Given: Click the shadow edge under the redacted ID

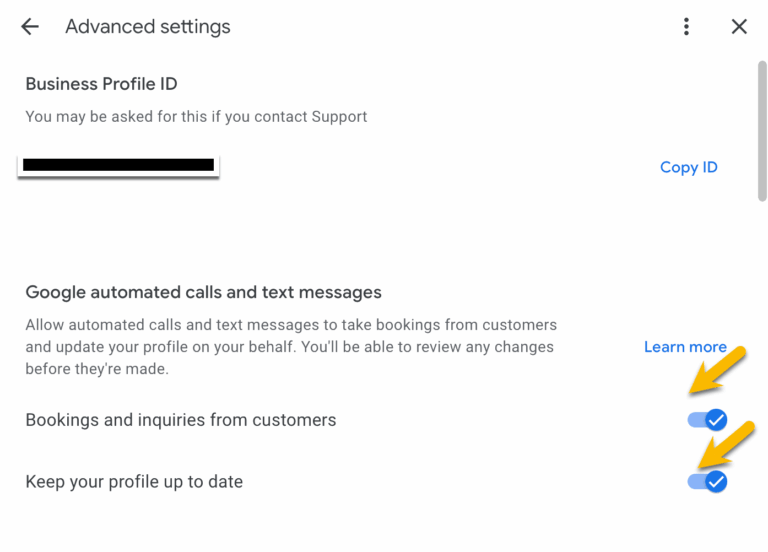Looking at the screenshot, I should click(x=118, y=177).
